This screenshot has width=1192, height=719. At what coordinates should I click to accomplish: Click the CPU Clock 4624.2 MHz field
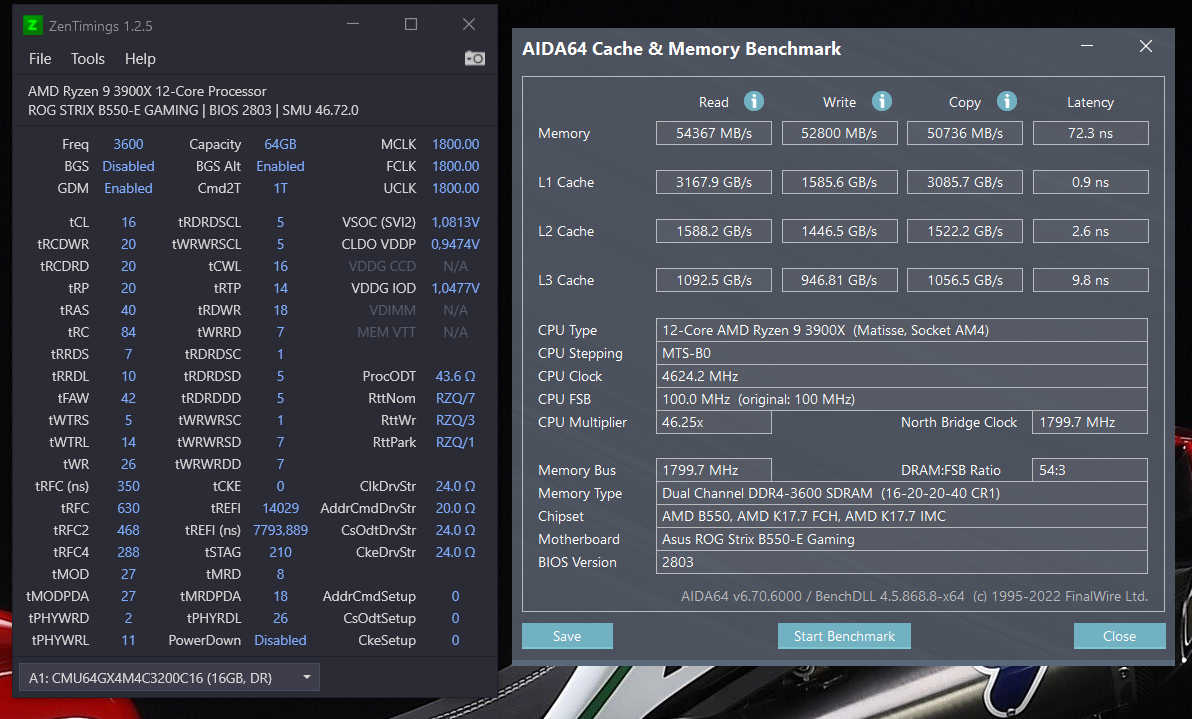coord(902,376)
